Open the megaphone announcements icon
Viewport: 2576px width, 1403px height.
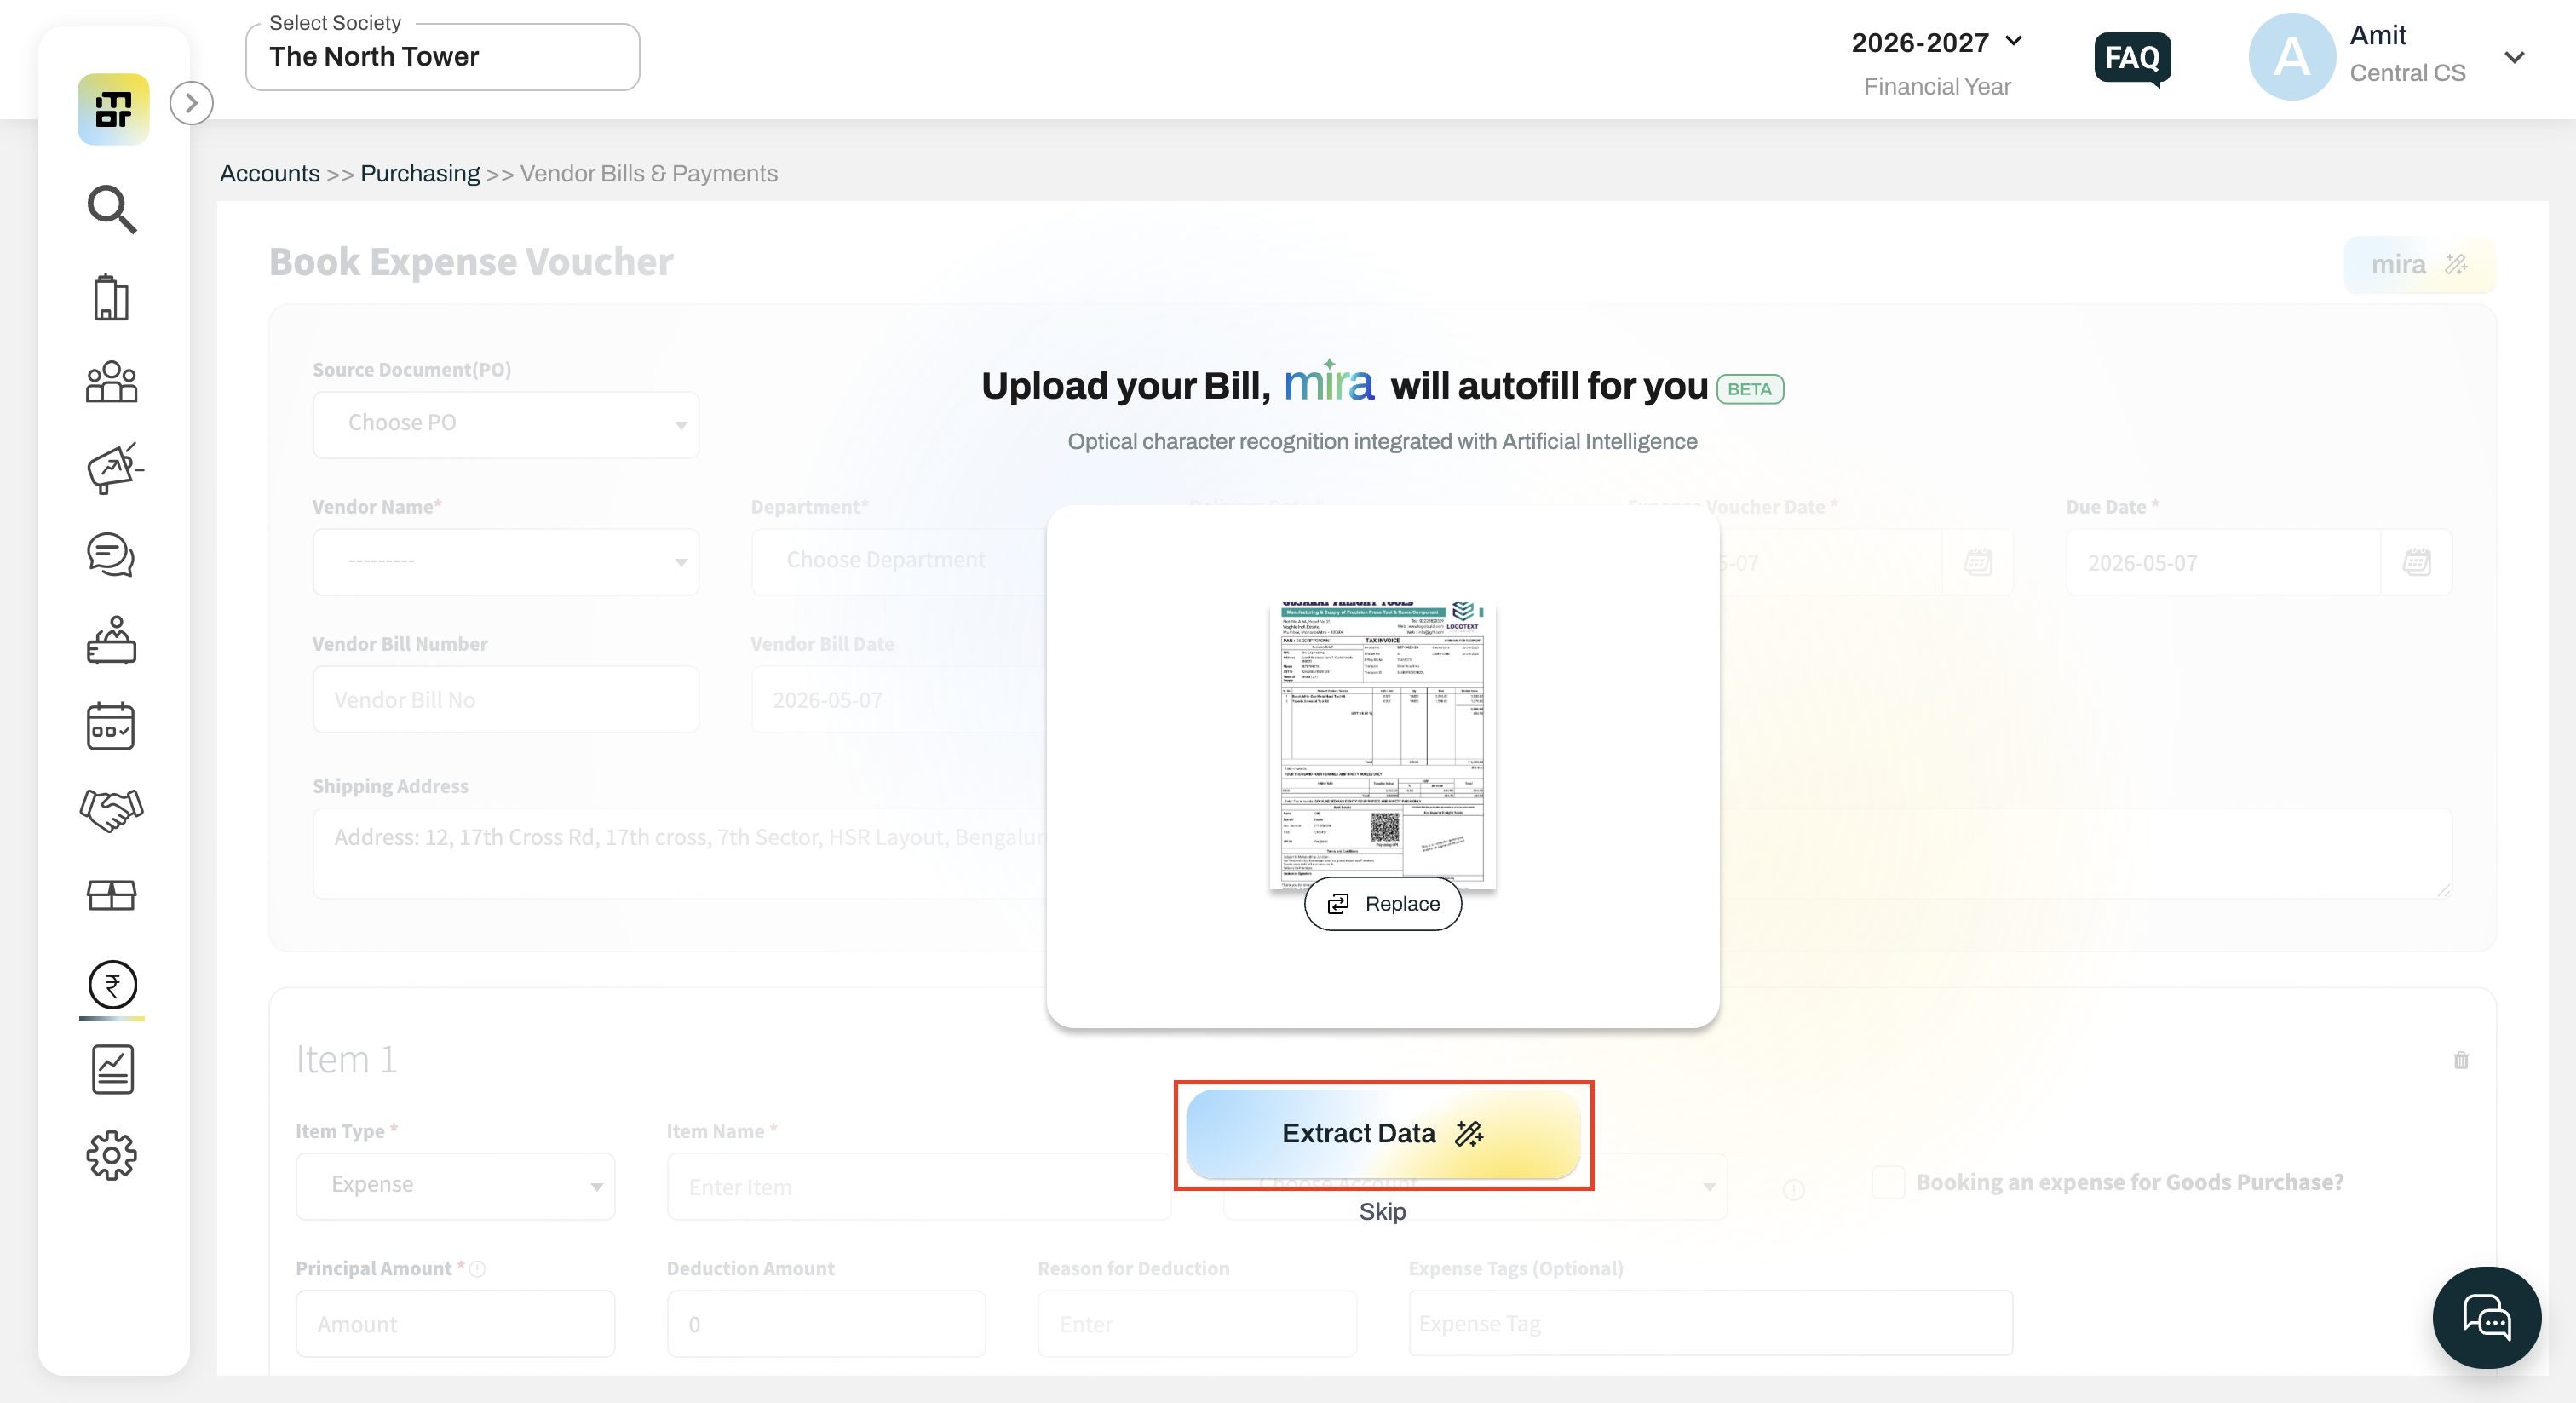click(x=114, y=468)
